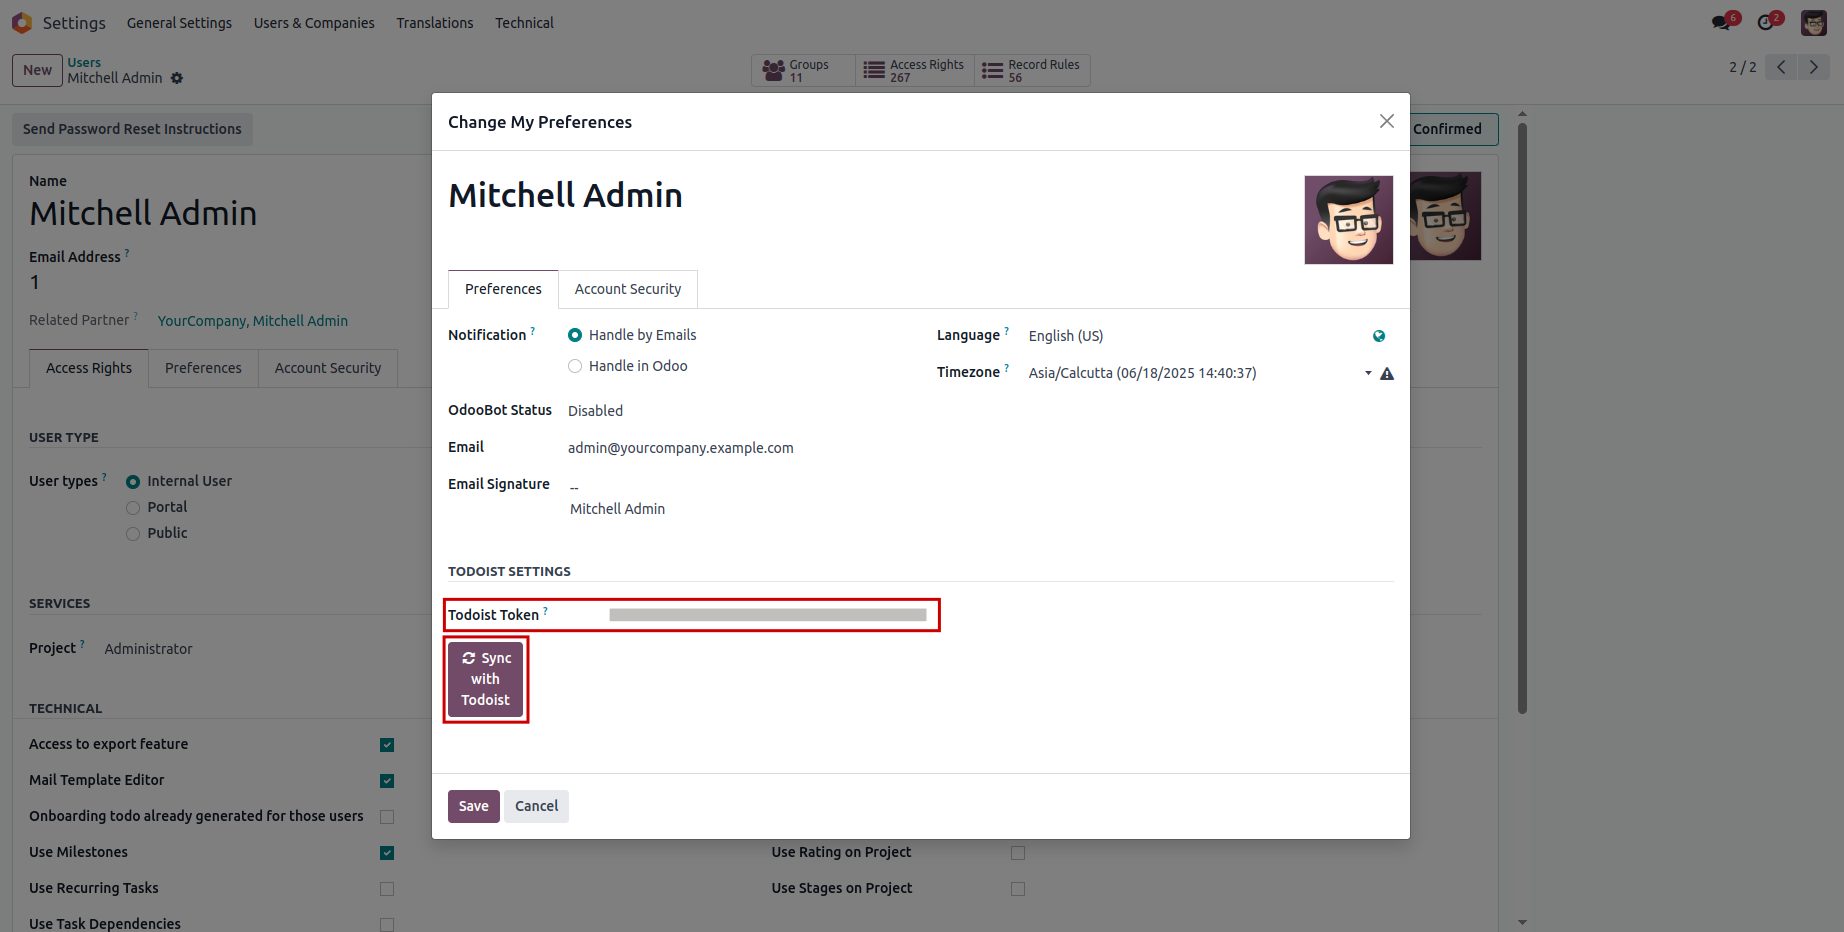1844x932 pixels.
Task: Toggle Mail Template Editor checkbox
Action: [387, 781]
